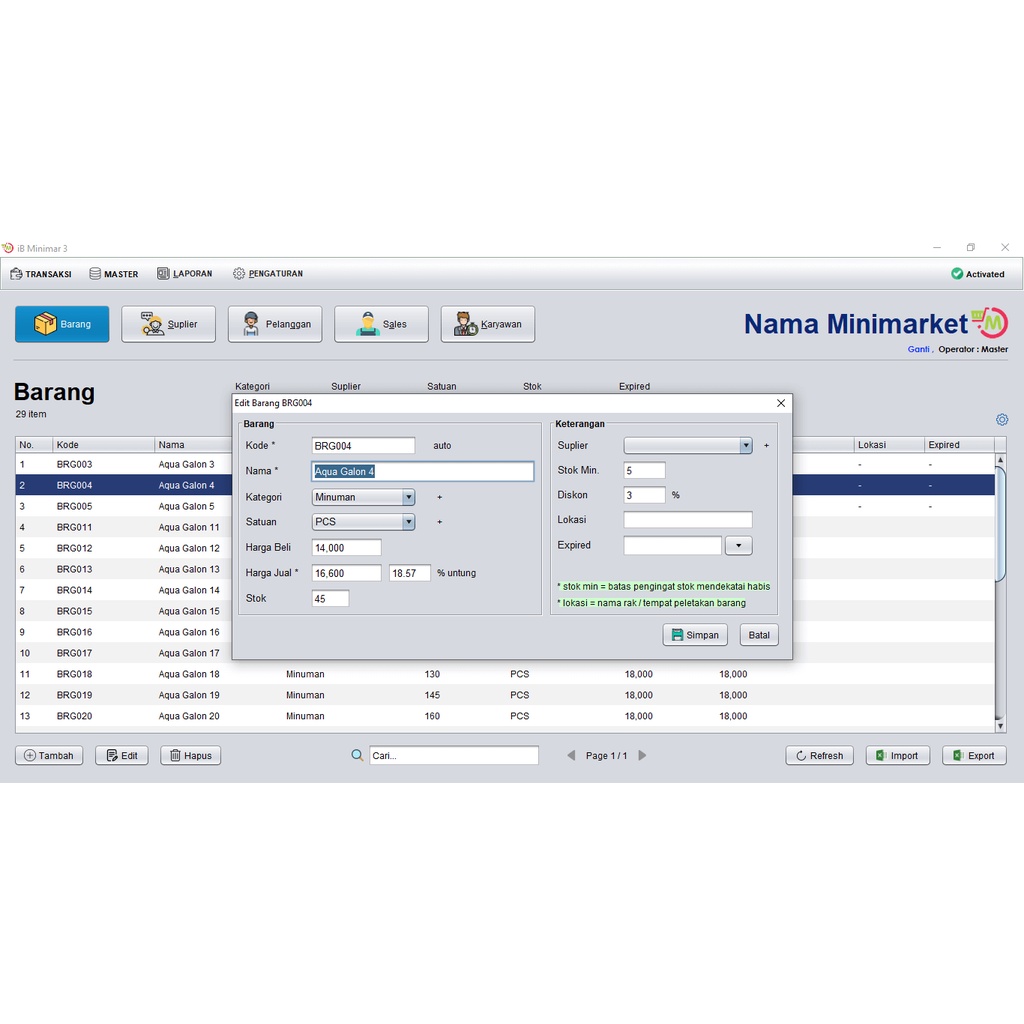The width and height of the screenshot is (1024, 1024).
Task: Open the Karyawan section
Action: [488, 324]
